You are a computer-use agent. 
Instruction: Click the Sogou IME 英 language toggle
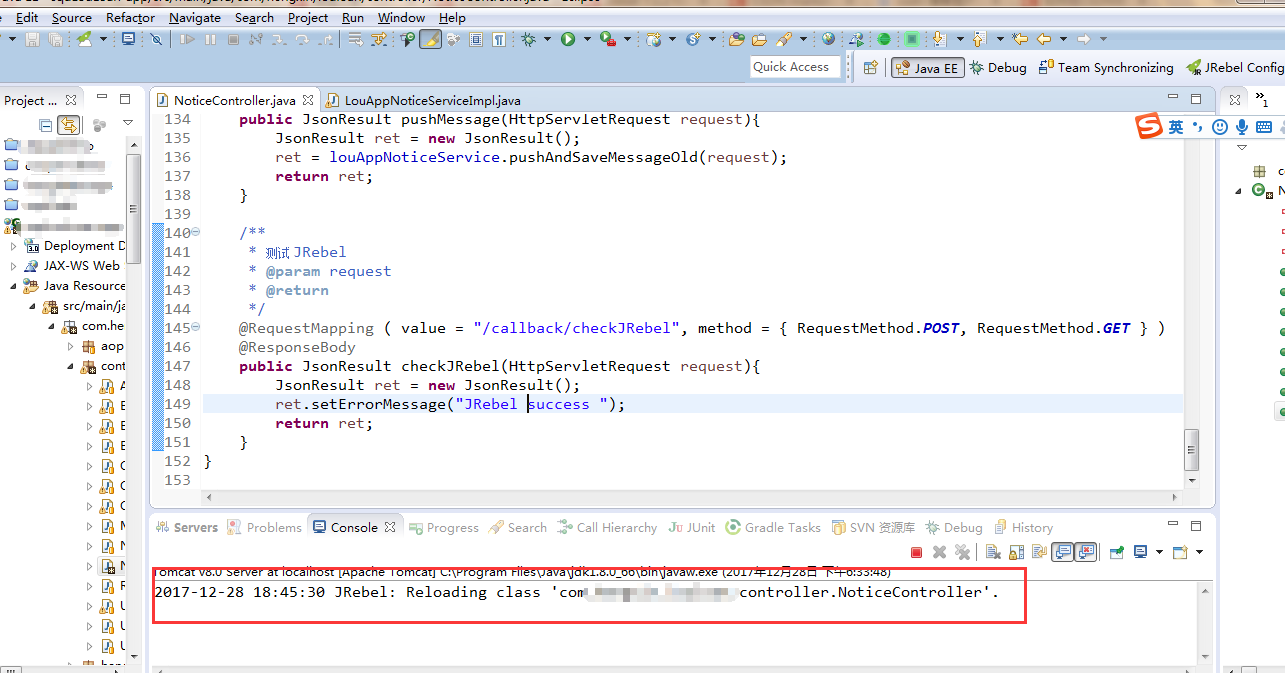click(x=1175, y=127)
